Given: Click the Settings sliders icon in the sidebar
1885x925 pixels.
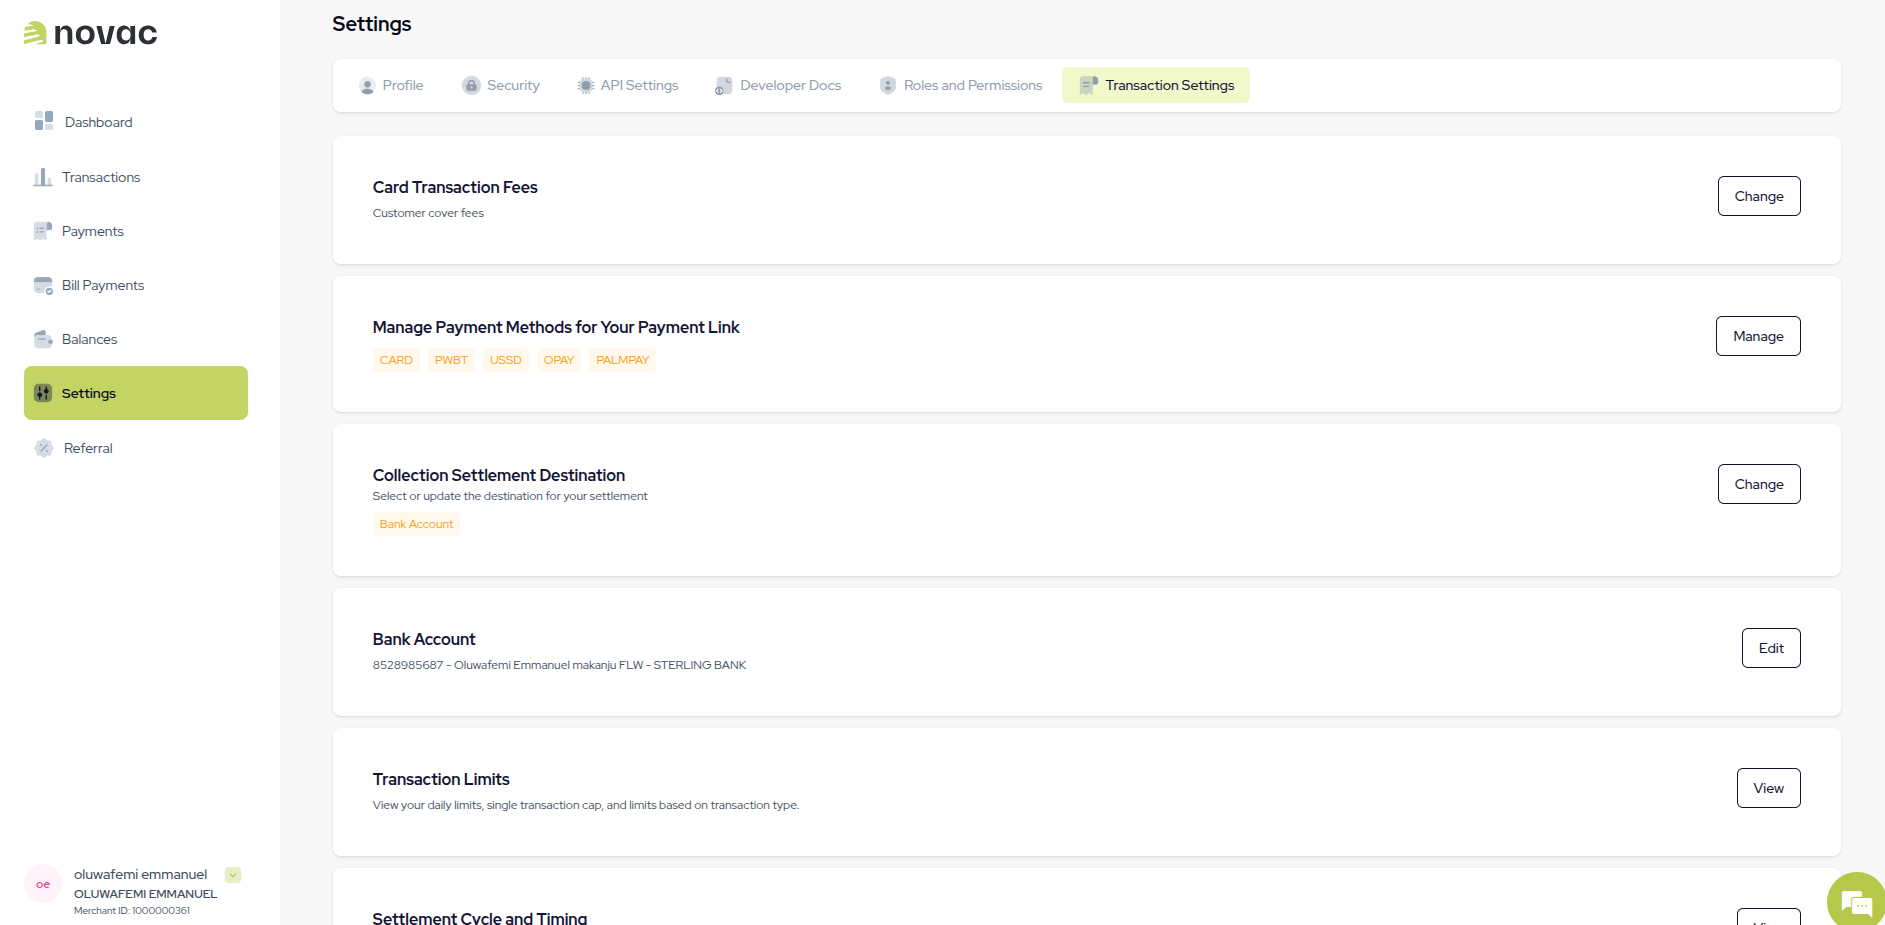Looking at the screenshot, I should [x=43, y=393].
